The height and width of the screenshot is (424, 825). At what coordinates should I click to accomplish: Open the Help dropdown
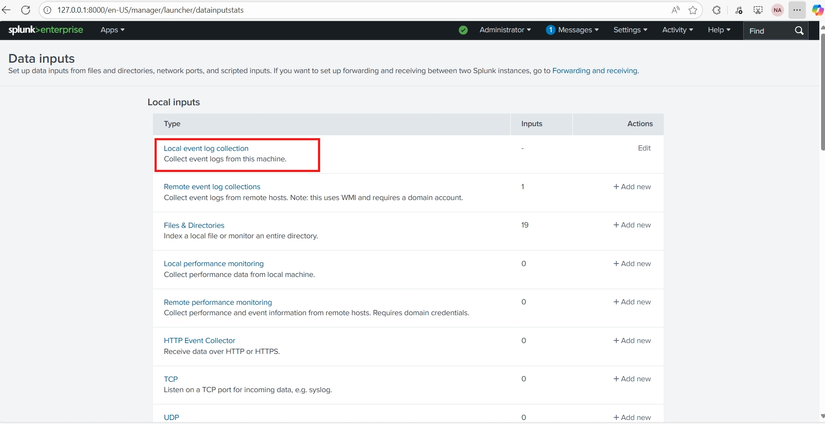[719, 30]
